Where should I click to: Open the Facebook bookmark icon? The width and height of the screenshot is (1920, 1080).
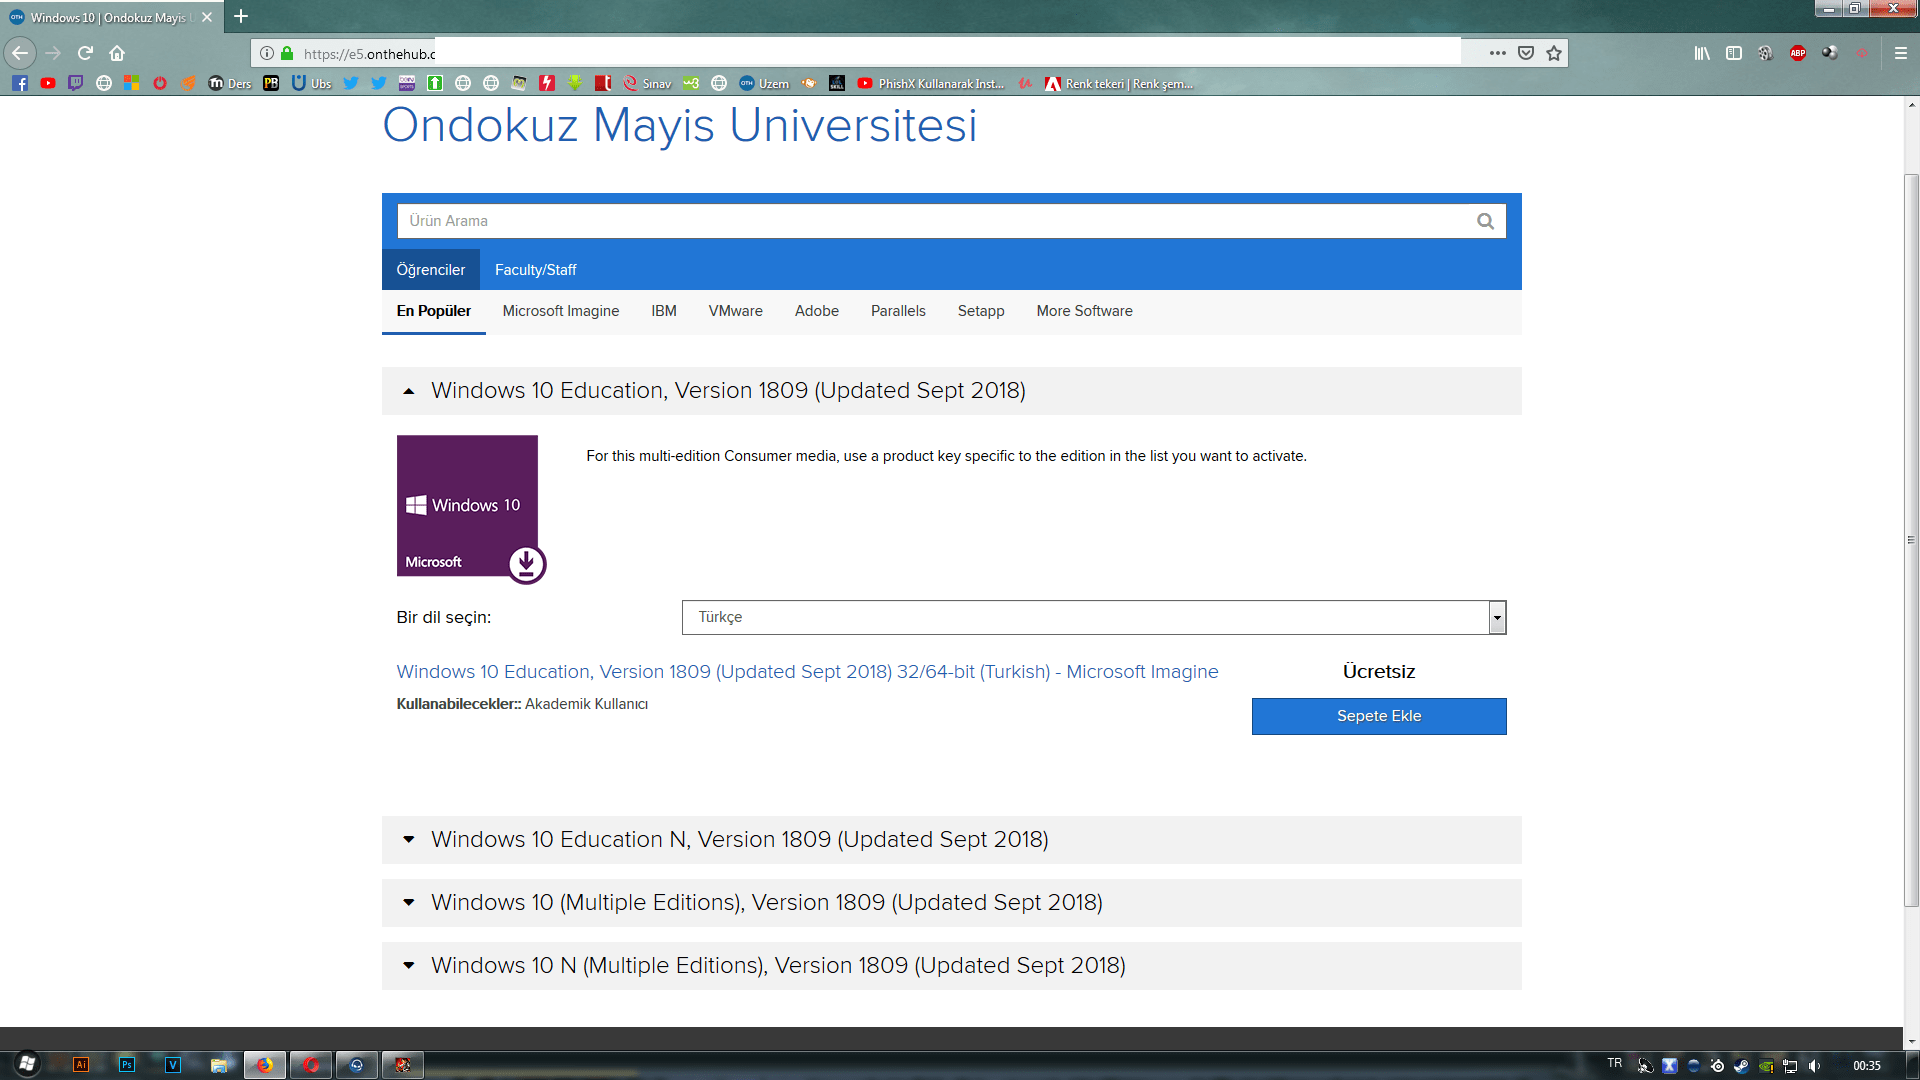[20, 83]
